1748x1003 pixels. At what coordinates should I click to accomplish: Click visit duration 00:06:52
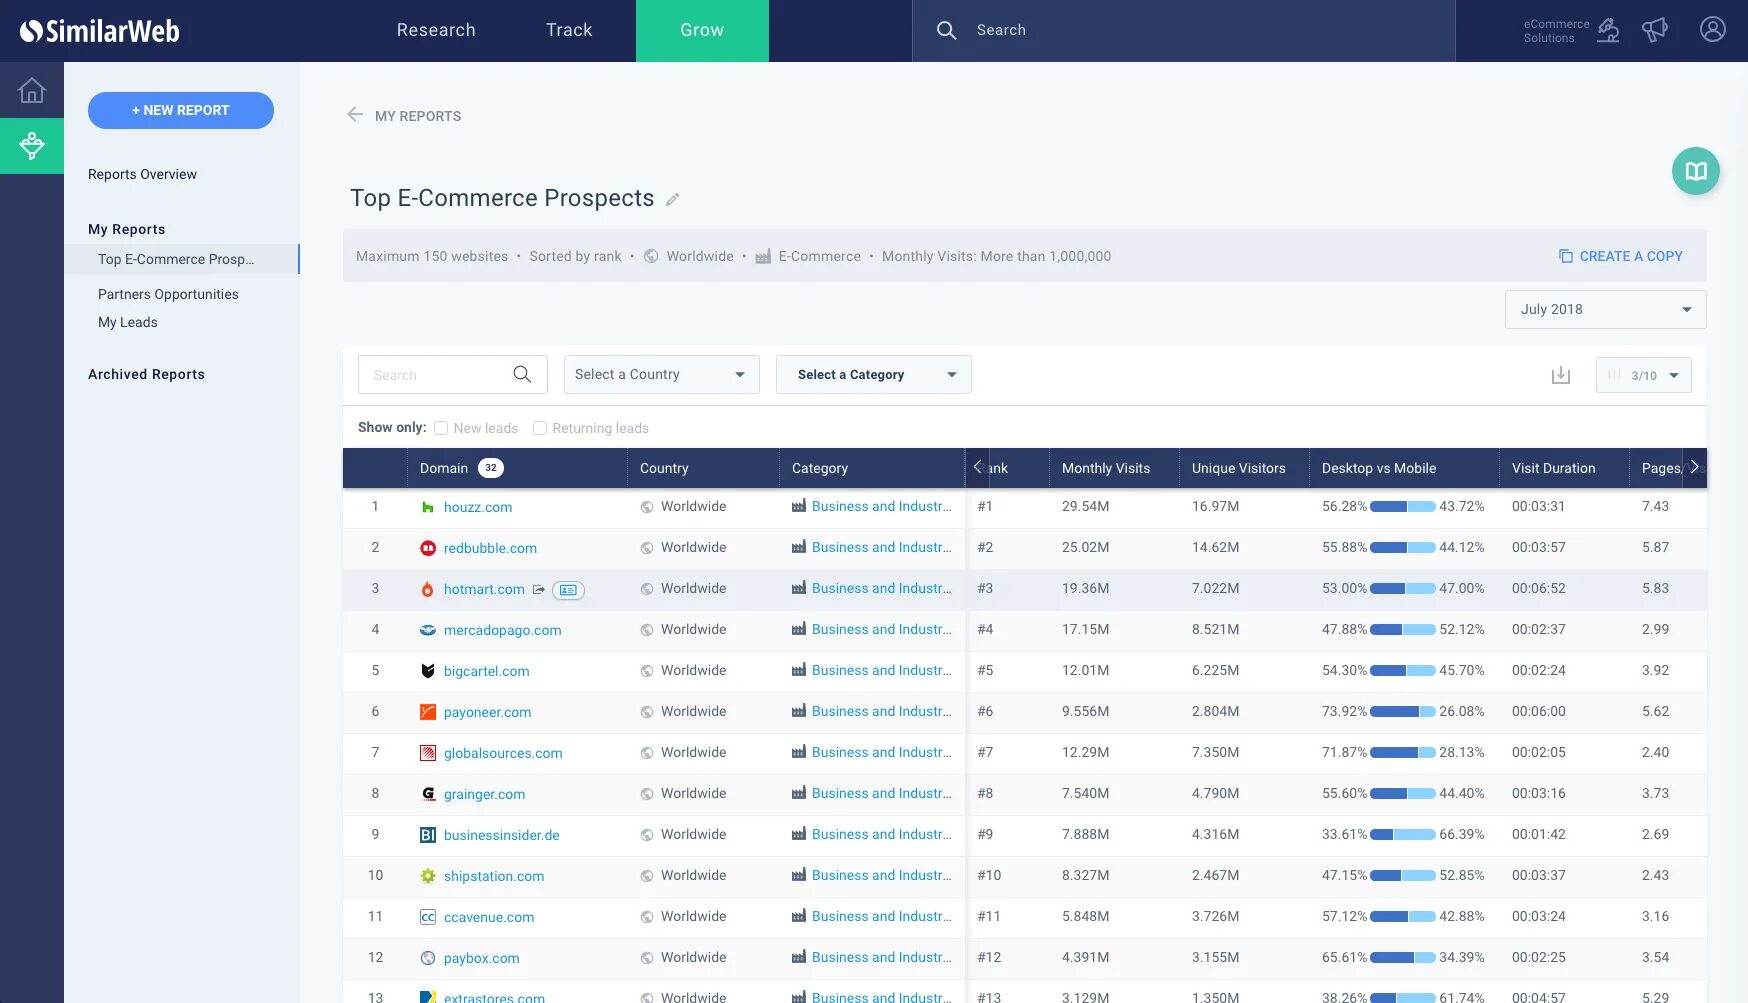pyautogui.click(x=1539, y=589)
